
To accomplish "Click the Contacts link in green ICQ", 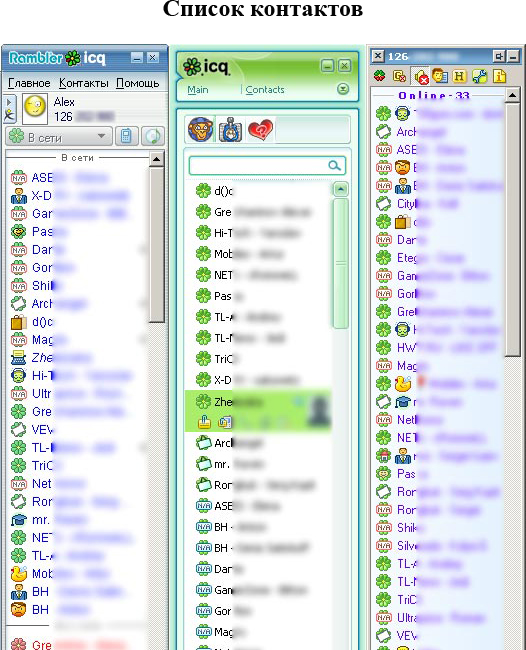I will (265, 90).
